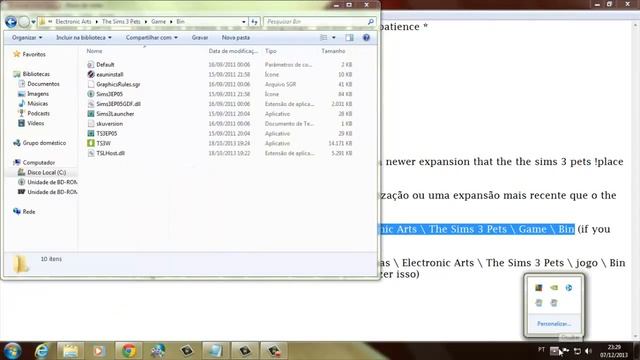Open Personalizar link in tray popup
This screenshot has width=640, height=360.
click(553, 324)
